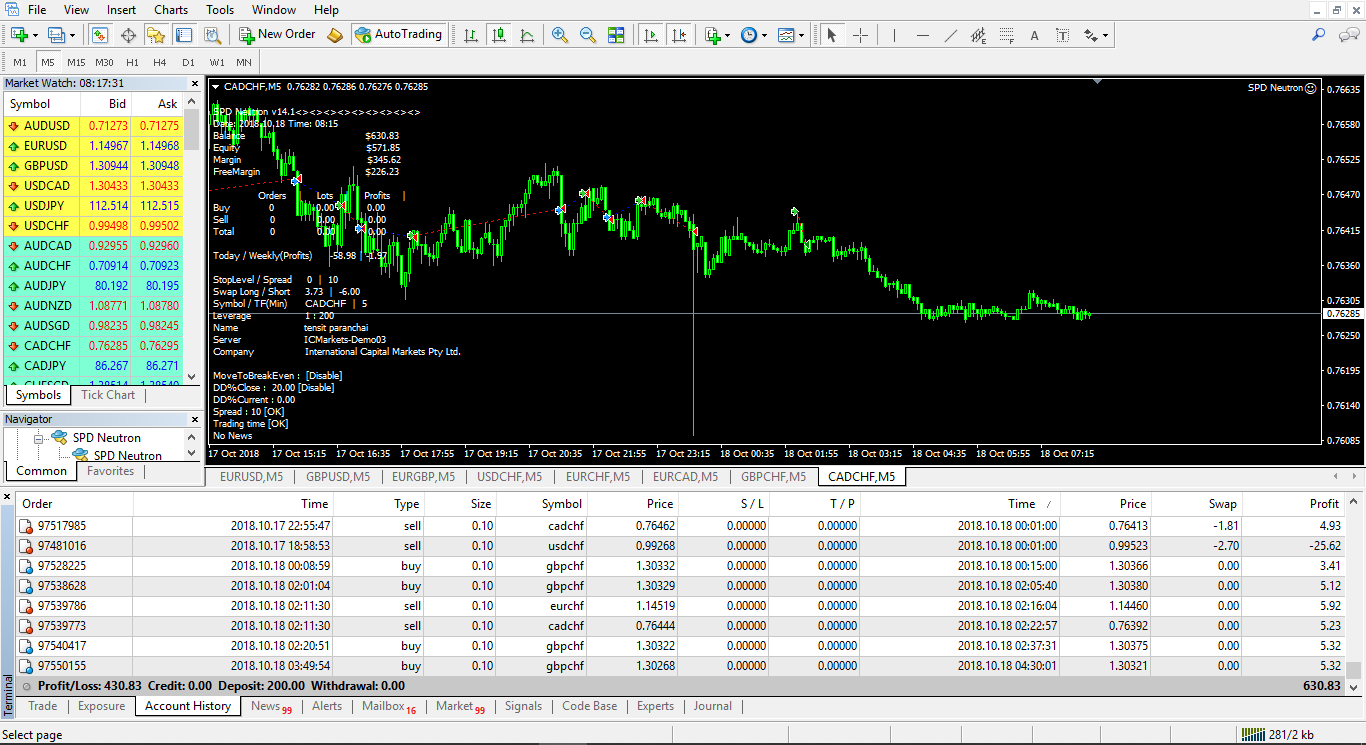Switch to the EURUSD,M5 chart tab
The height and width of the screenshot is (745, 1366).
pyautogui.click(x=251, y=477)
